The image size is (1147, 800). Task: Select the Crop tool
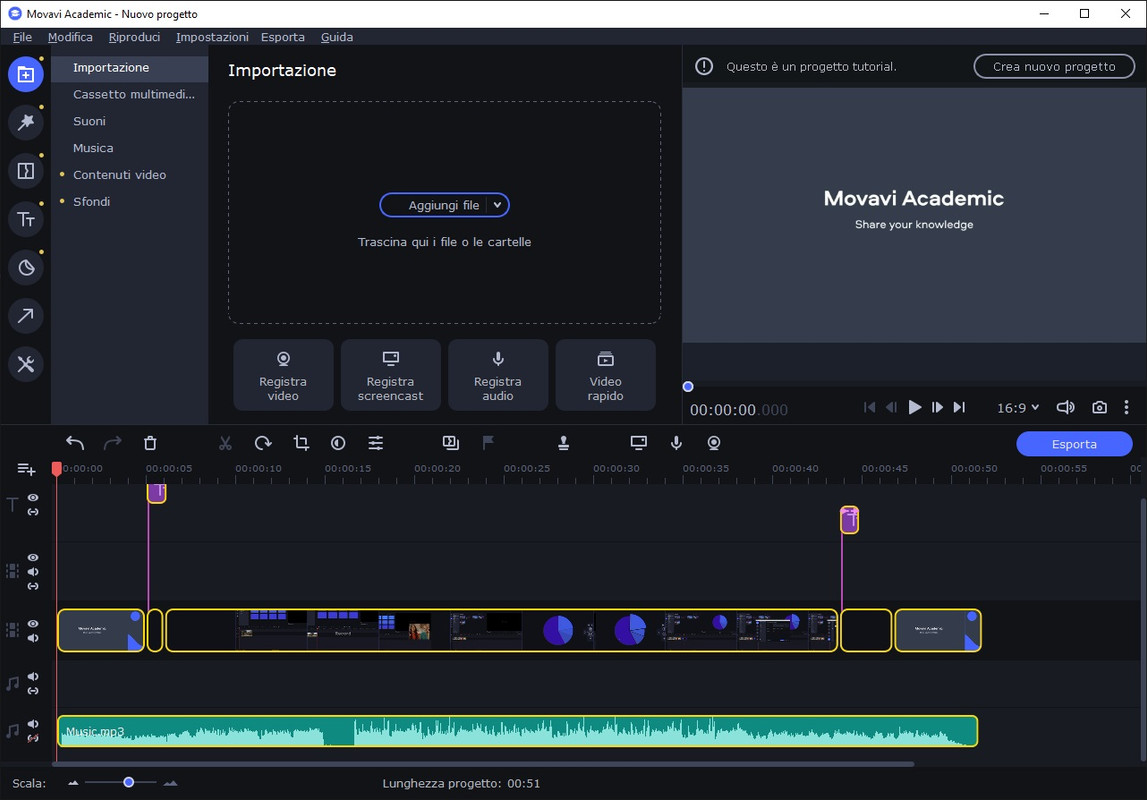301,443
